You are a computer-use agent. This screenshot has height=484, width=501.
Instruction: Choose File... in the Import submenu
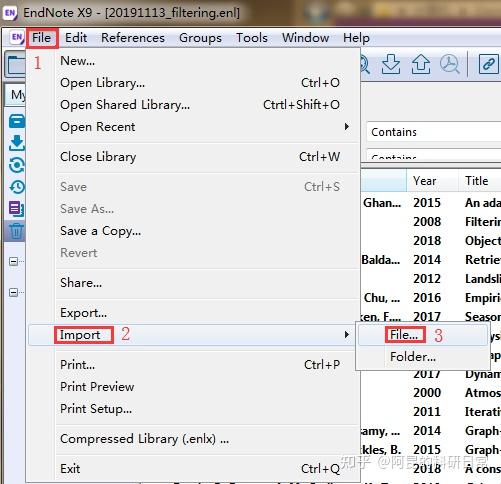coord(404,335)
